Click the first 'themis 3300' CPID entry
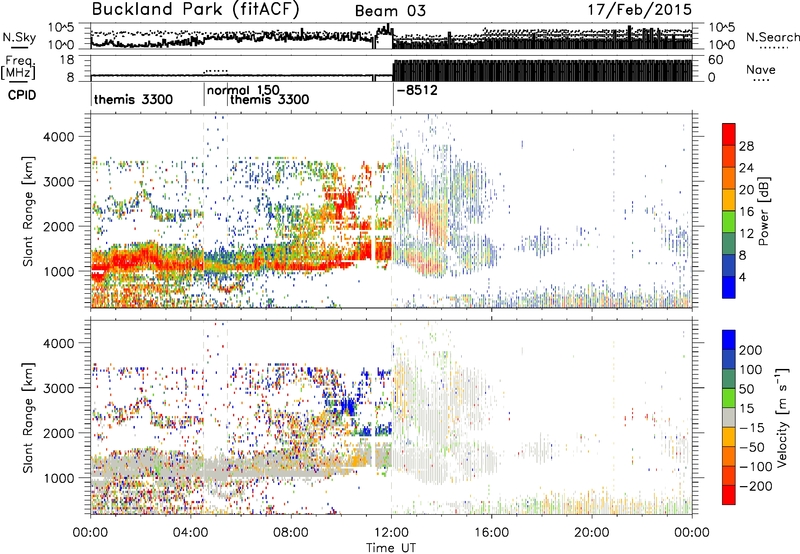 point(133,99)
